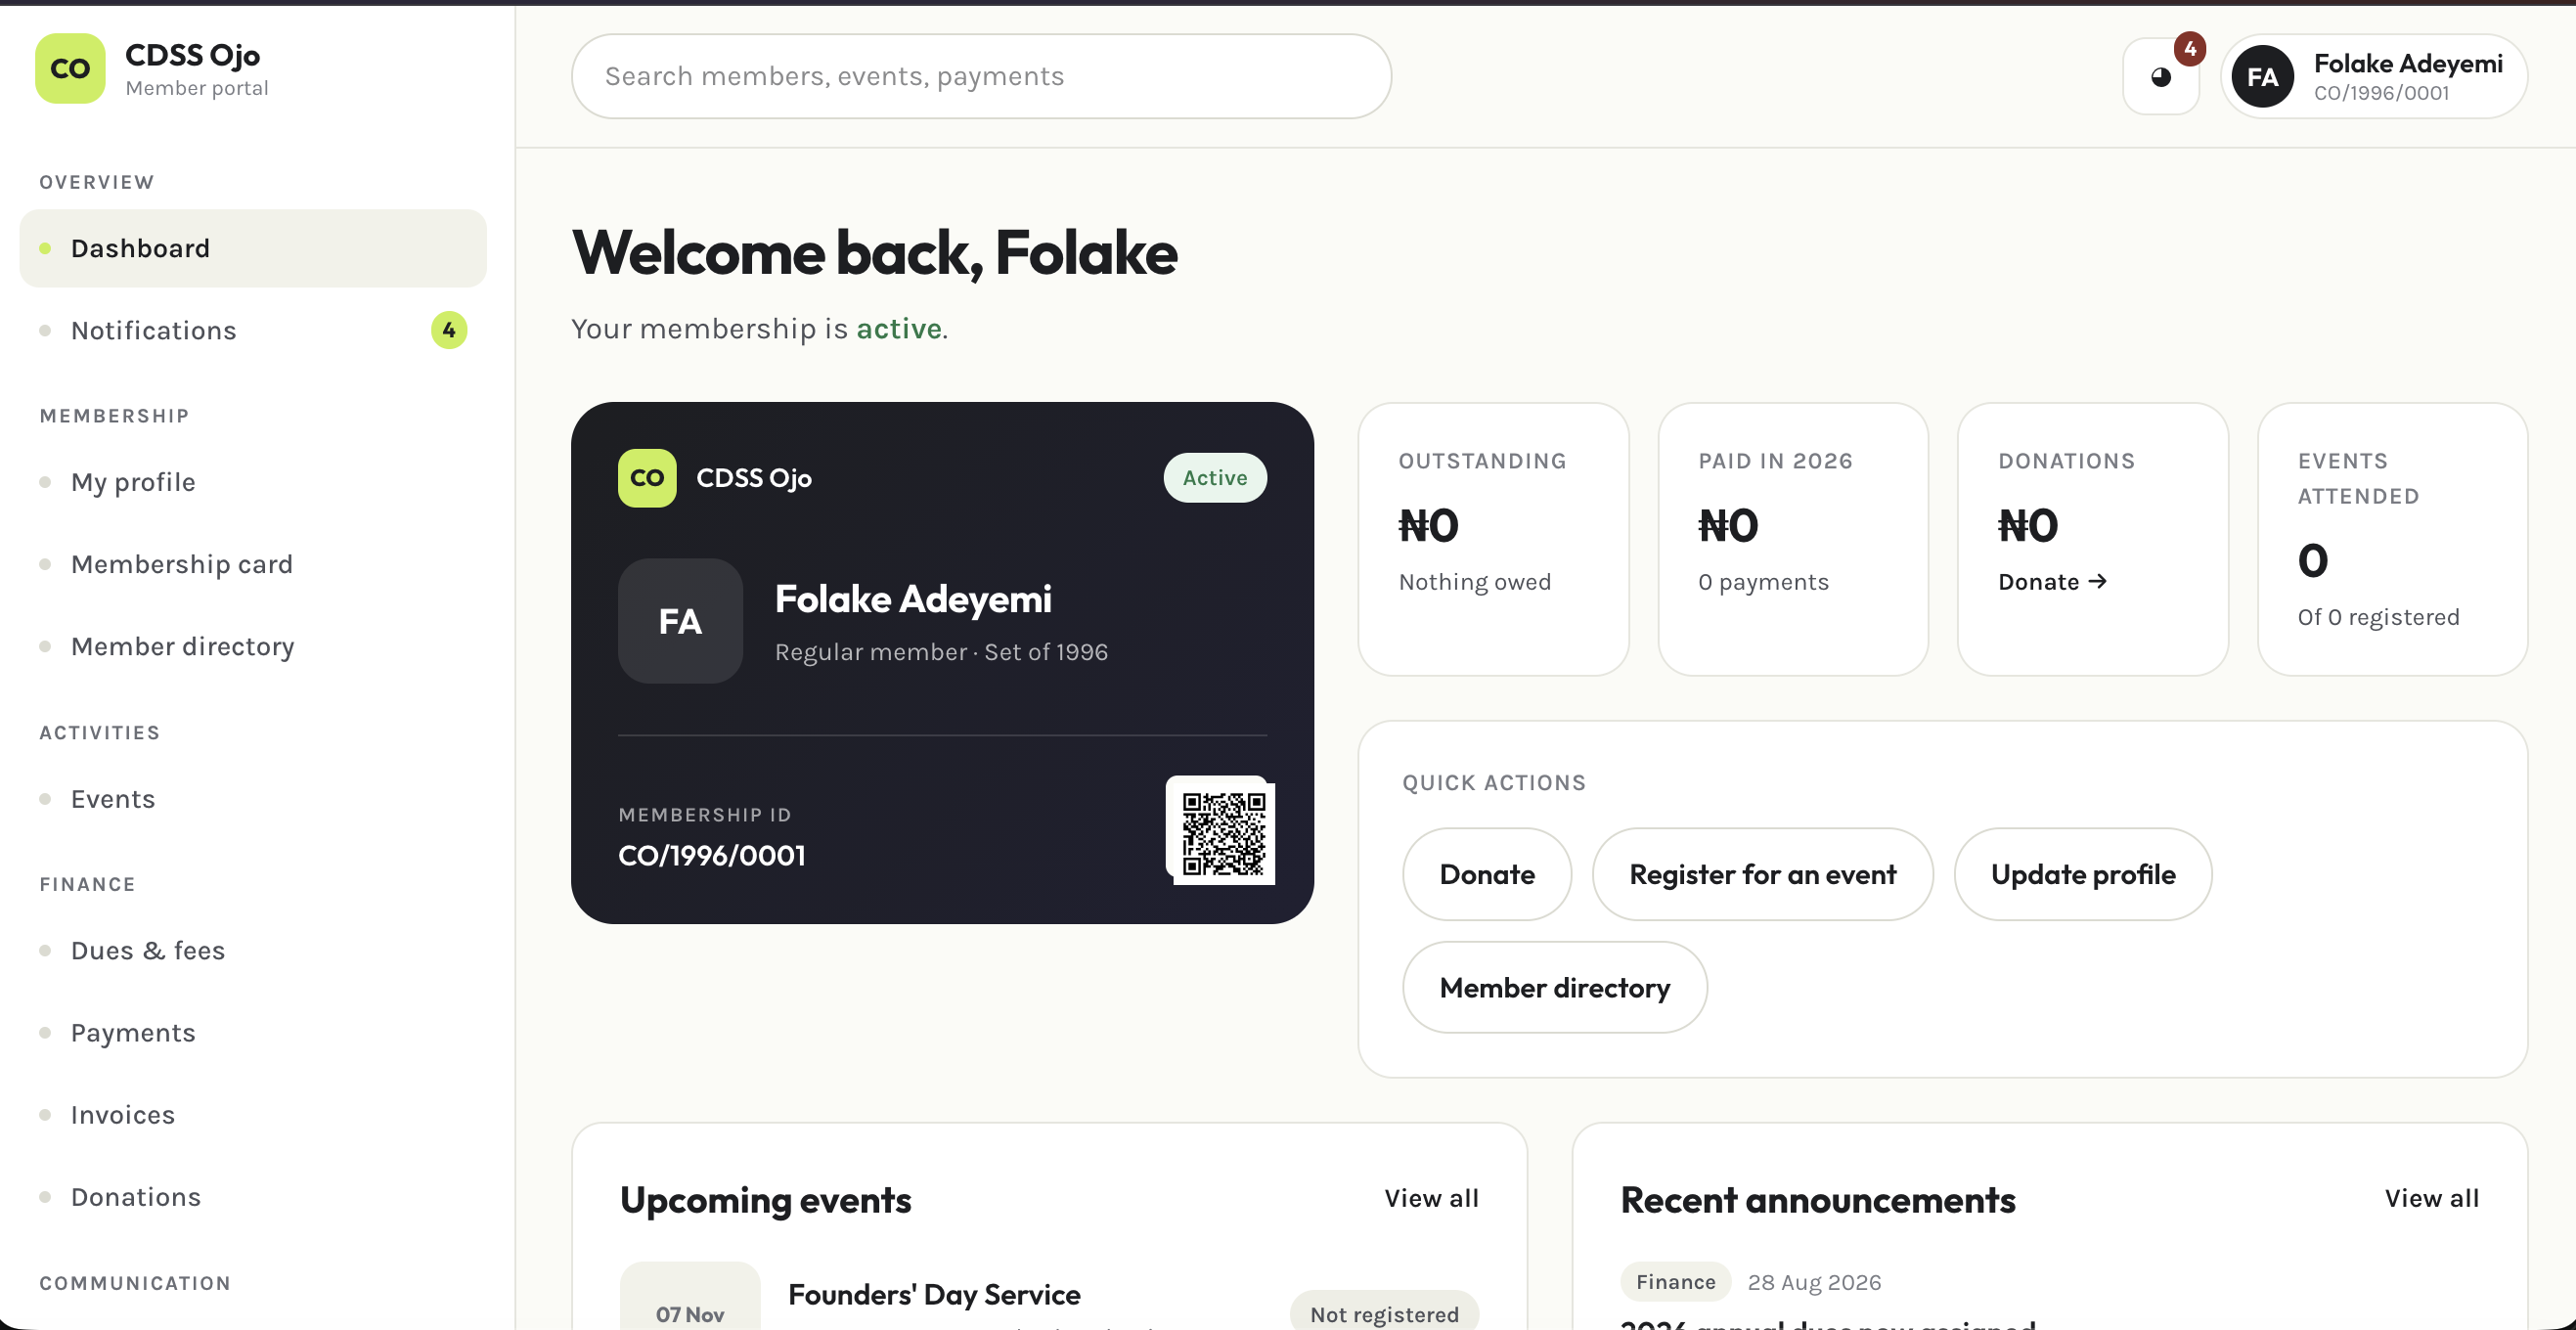The height and width of the screenshot is (1330, 2576).
Task: Go to My profile page
Action: pos(253,482)
